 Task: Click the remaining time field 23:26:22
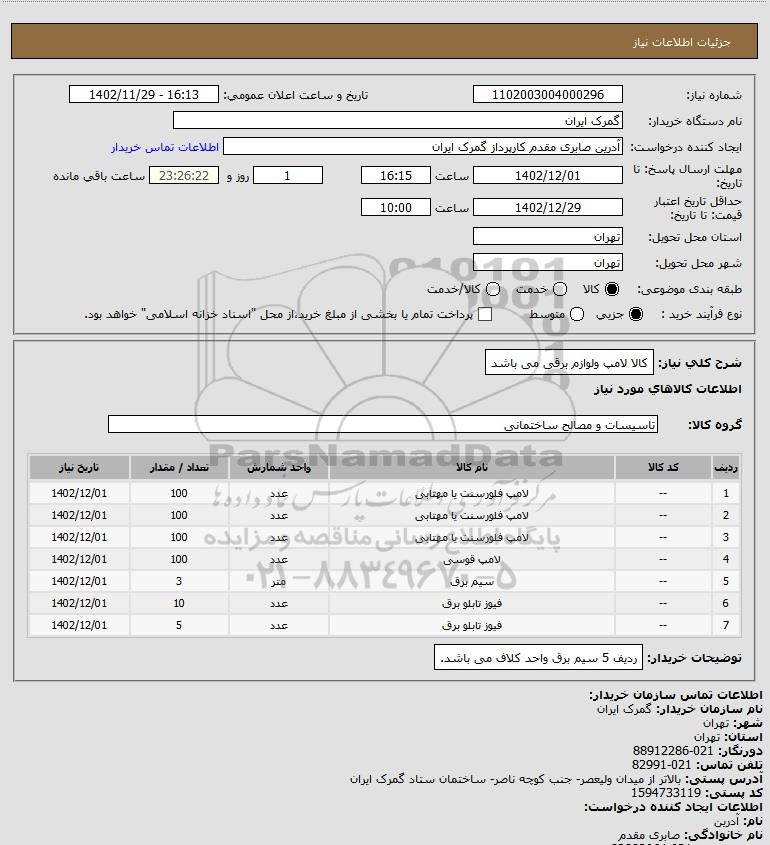click(184, 176)
